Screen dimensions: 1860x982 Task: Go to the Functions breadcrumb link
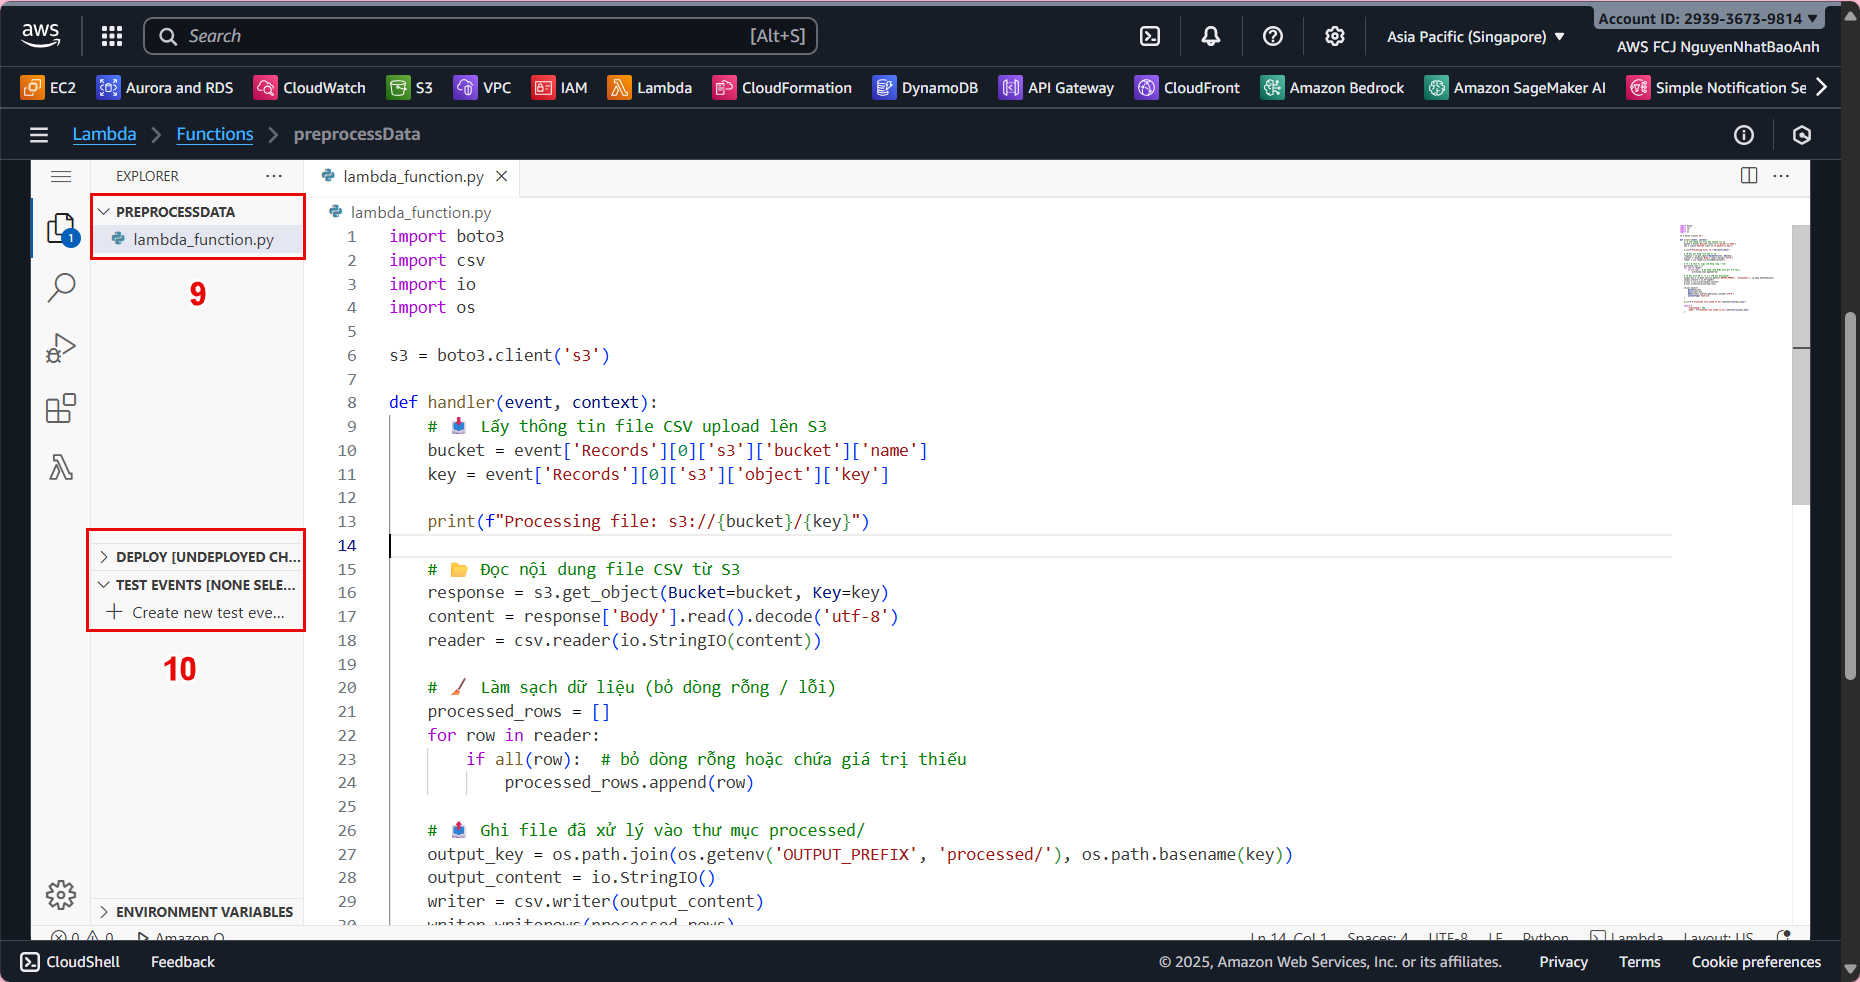click(x=215, y=134)
